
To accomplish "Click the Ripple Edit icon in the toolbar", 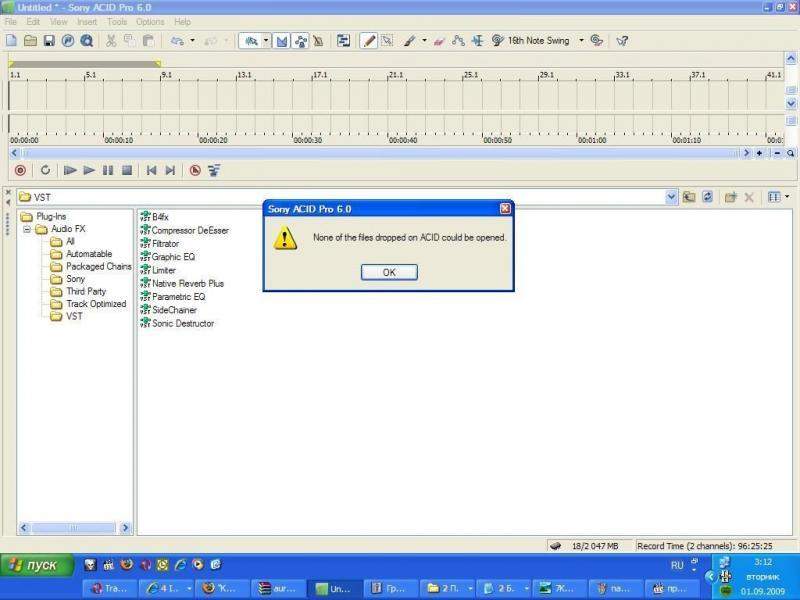I will (x=343, y=41).
